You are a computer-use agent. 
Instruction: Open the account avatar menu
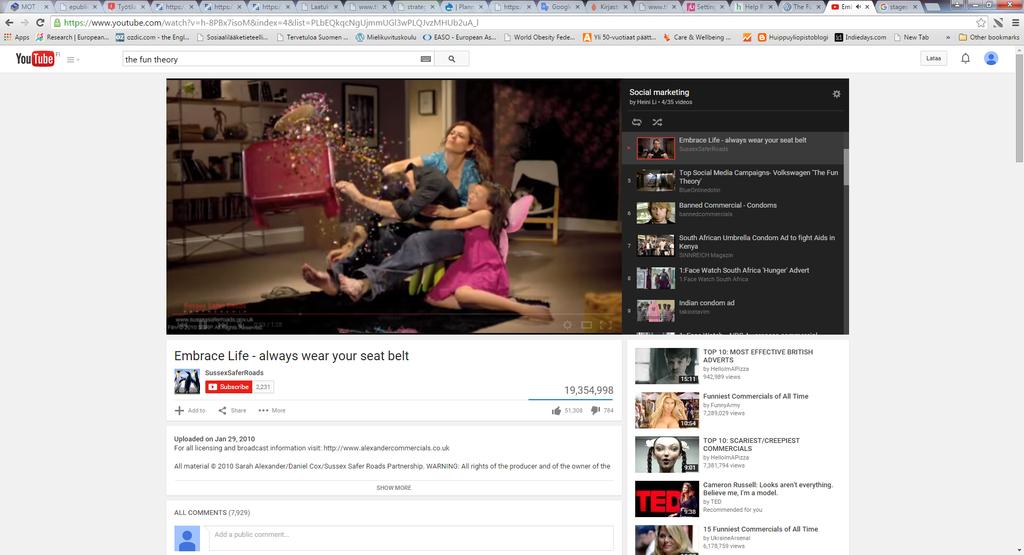(x=991, y=58)
